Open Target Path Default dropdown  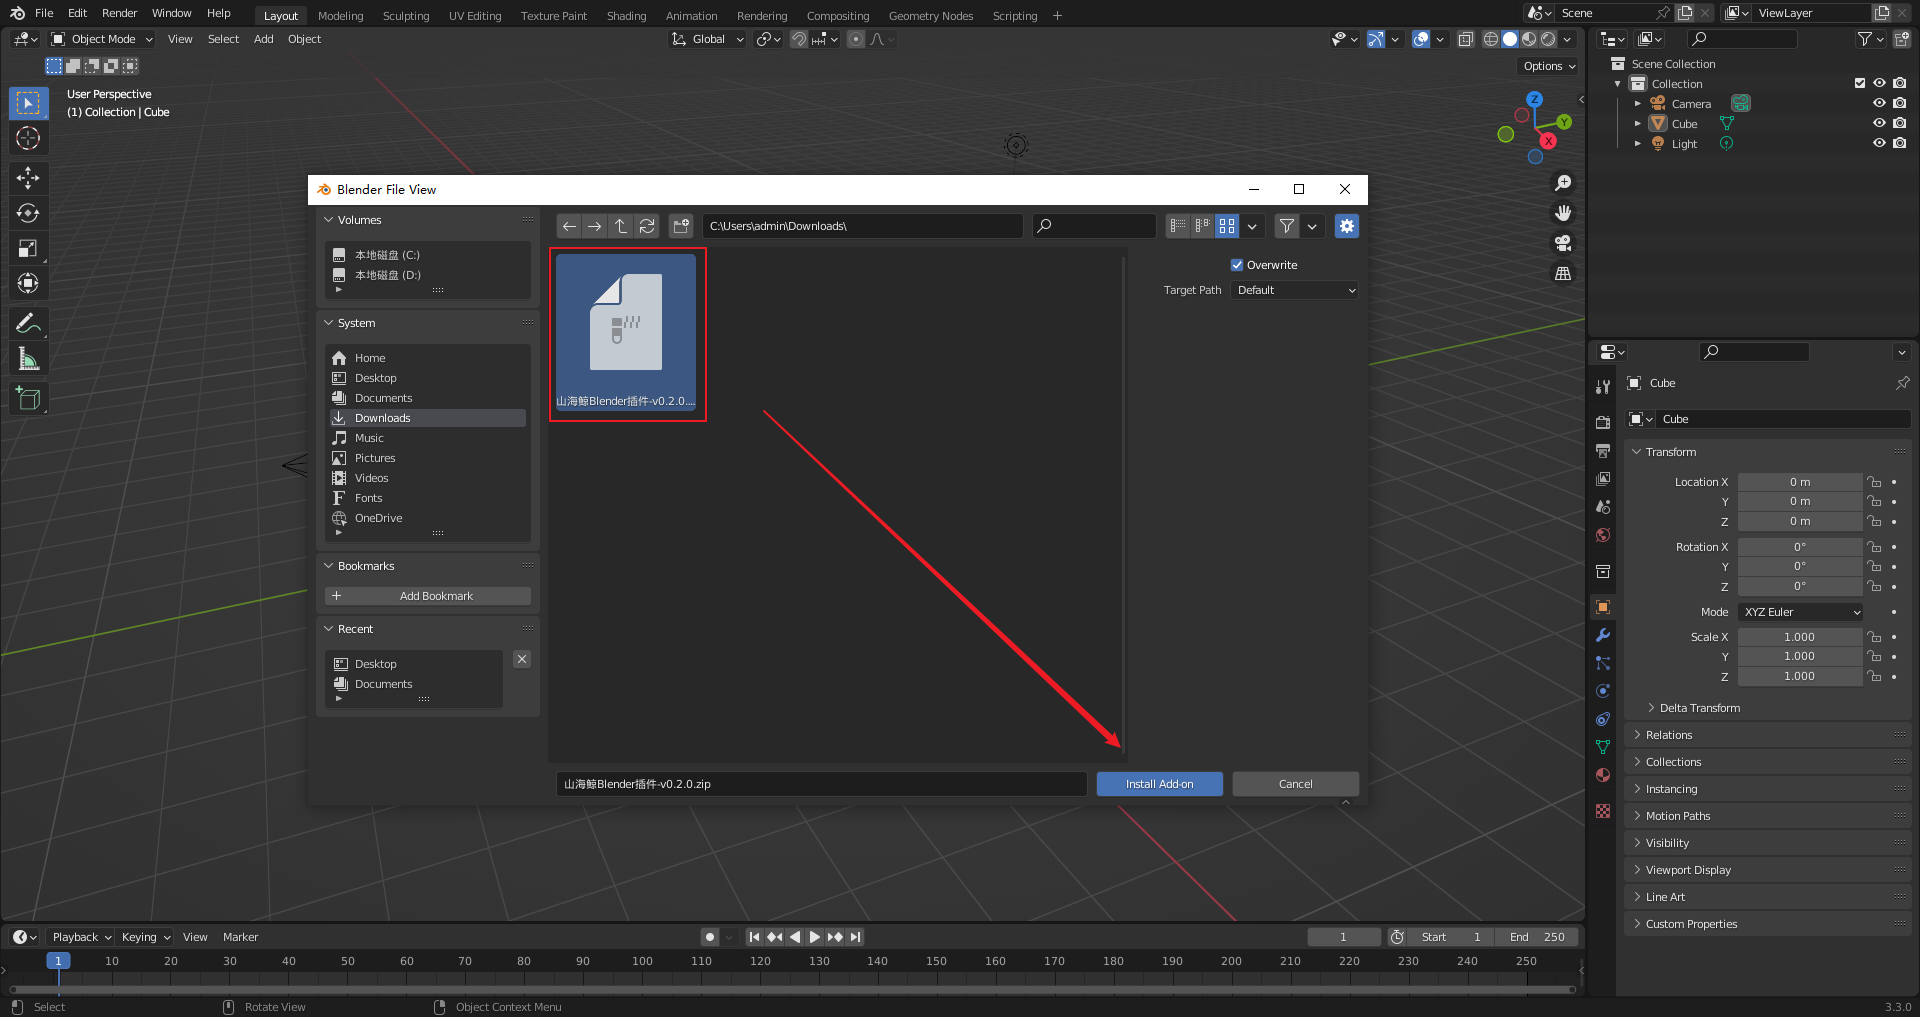click(1296, 290)
